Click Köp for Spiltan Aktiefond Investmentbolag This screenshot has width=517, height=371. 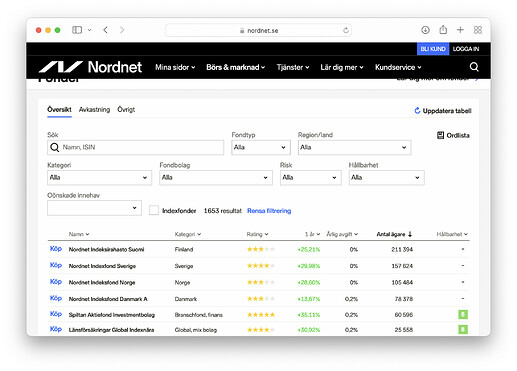(x=56, y=314)
